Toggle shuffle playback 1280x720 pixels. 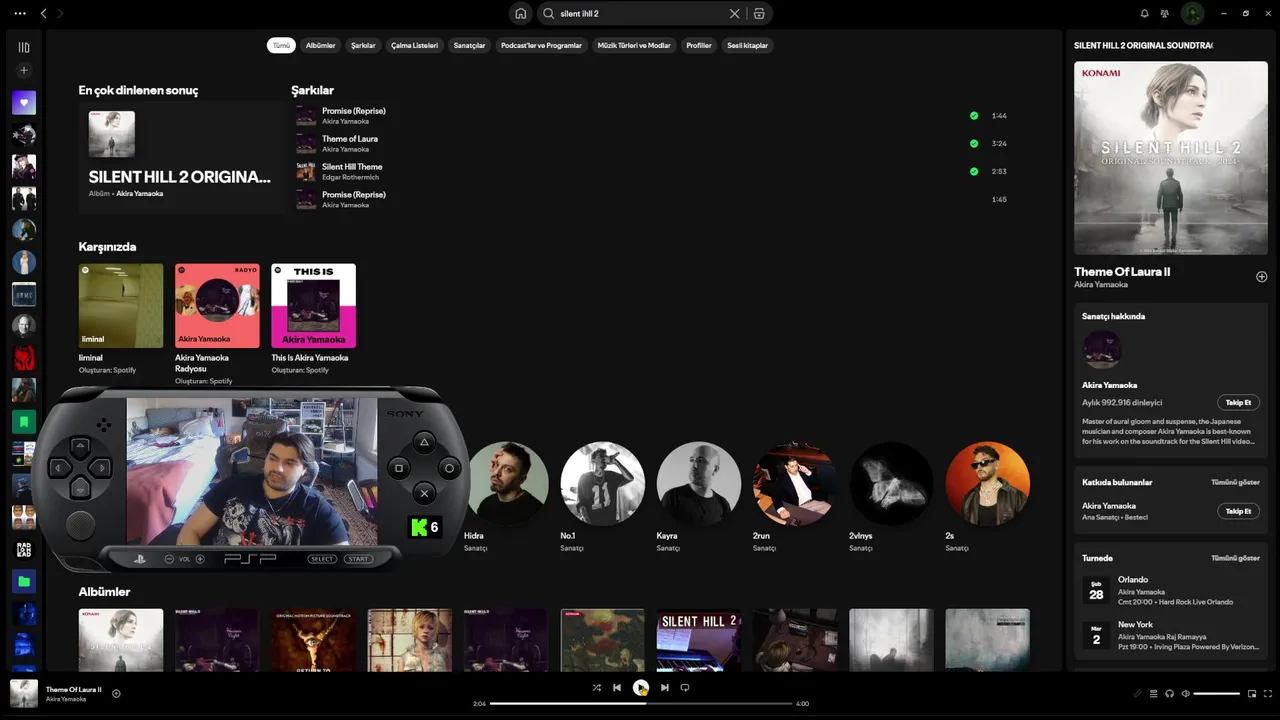coord(596,688)
